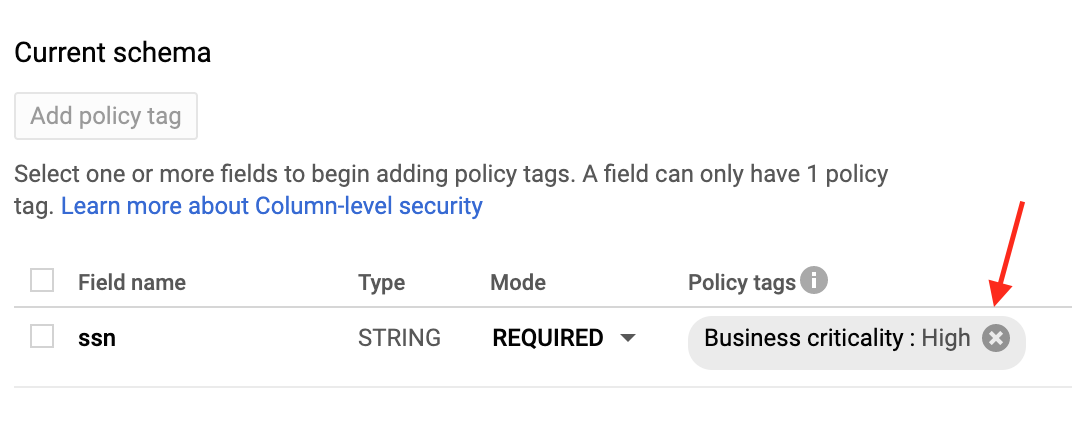Click the Current schema heading
Image resolution: width=1072 pixels, height=424 pixels.
(x=113, y=53)
